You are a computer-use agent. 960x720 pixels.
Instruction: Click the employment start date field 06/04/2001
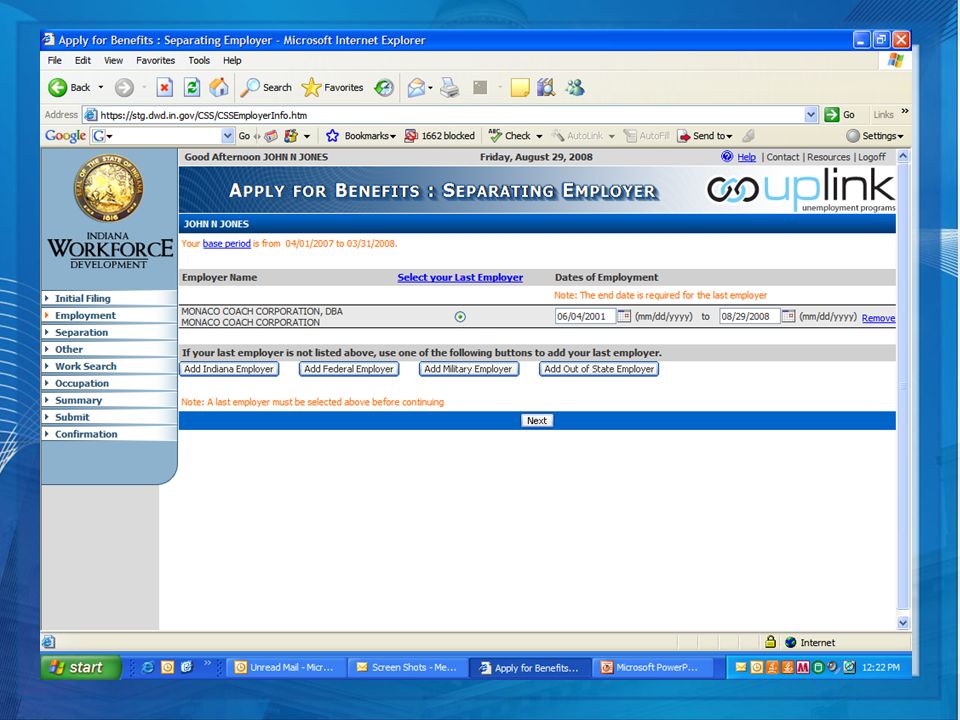tap(585, 316)
